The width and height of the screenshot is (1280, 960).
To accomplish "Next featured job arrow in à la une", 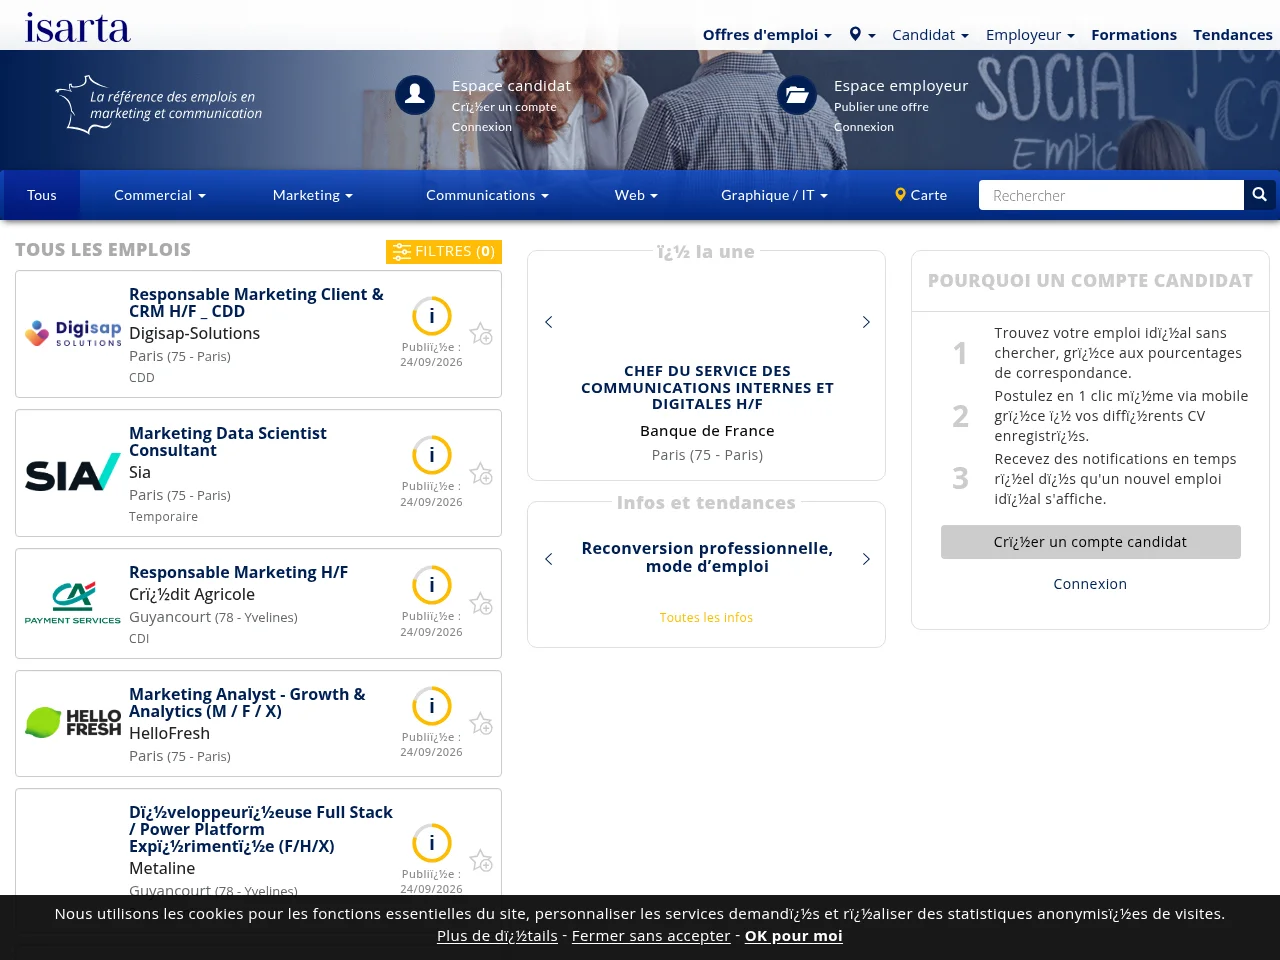I will pos(866,322).
